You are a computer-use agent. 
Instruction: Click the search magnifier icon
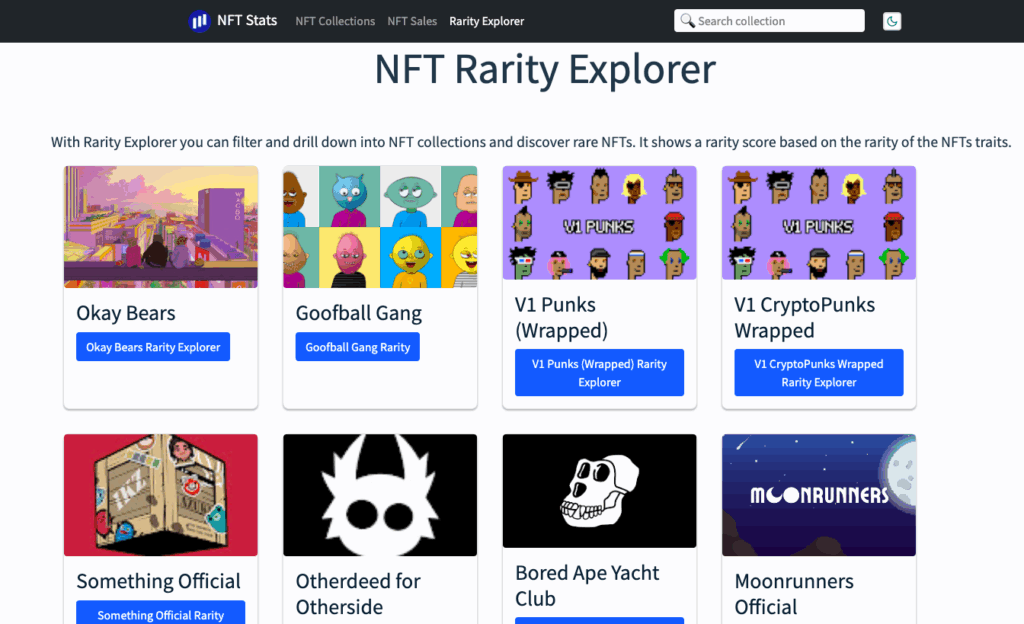(687, 21)
